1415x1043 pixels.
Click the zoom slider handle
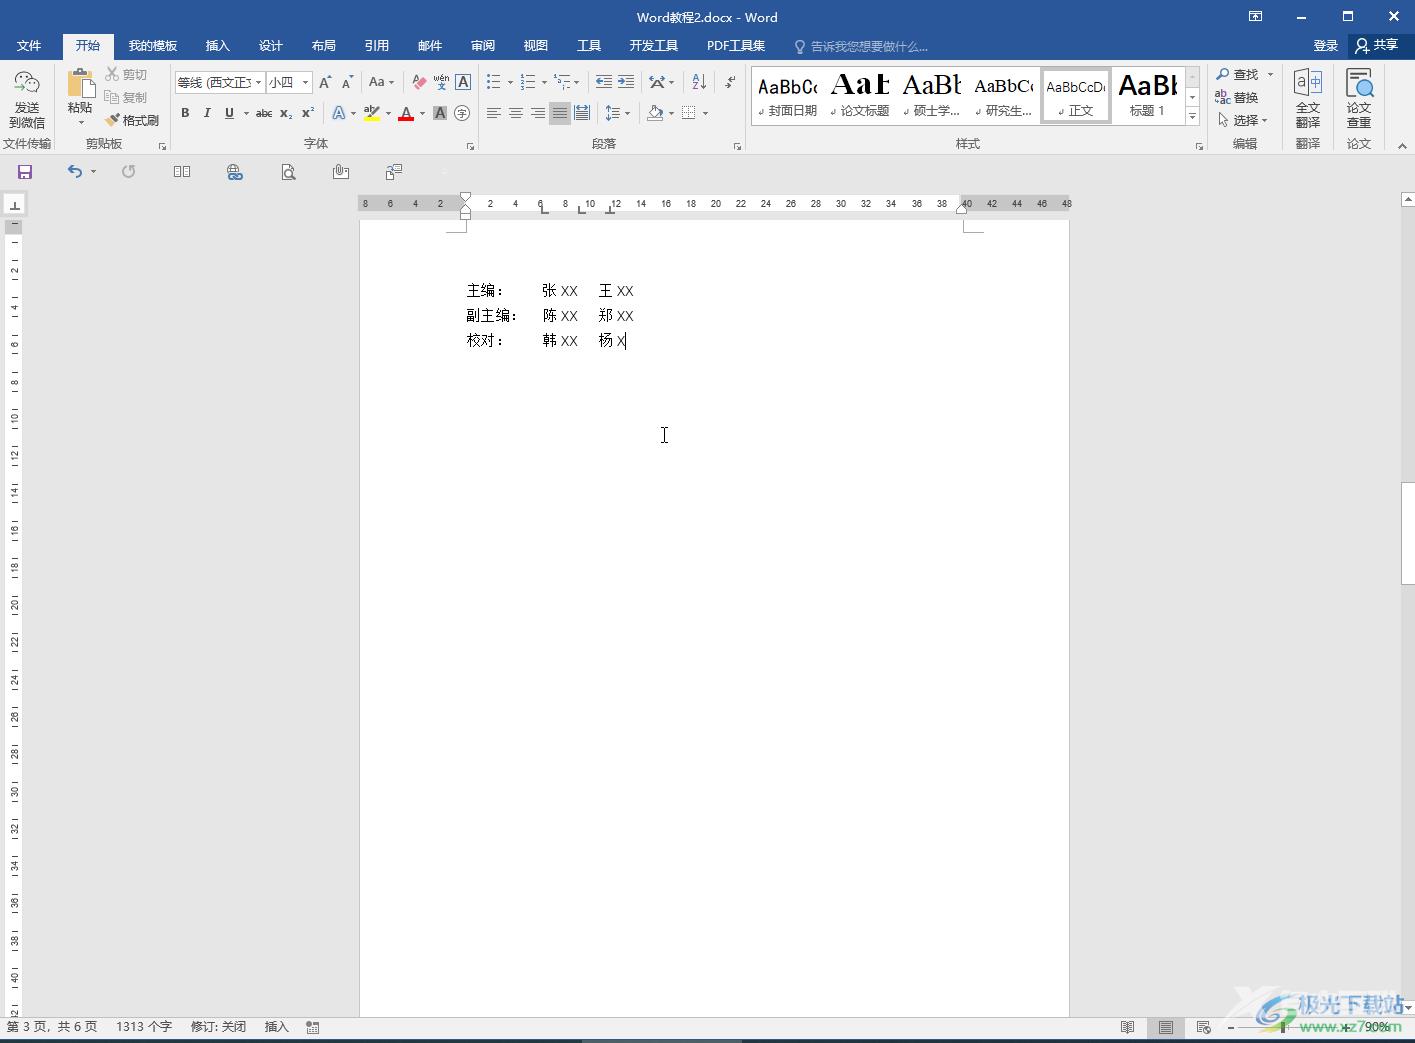click(x=1283, y=1027)
